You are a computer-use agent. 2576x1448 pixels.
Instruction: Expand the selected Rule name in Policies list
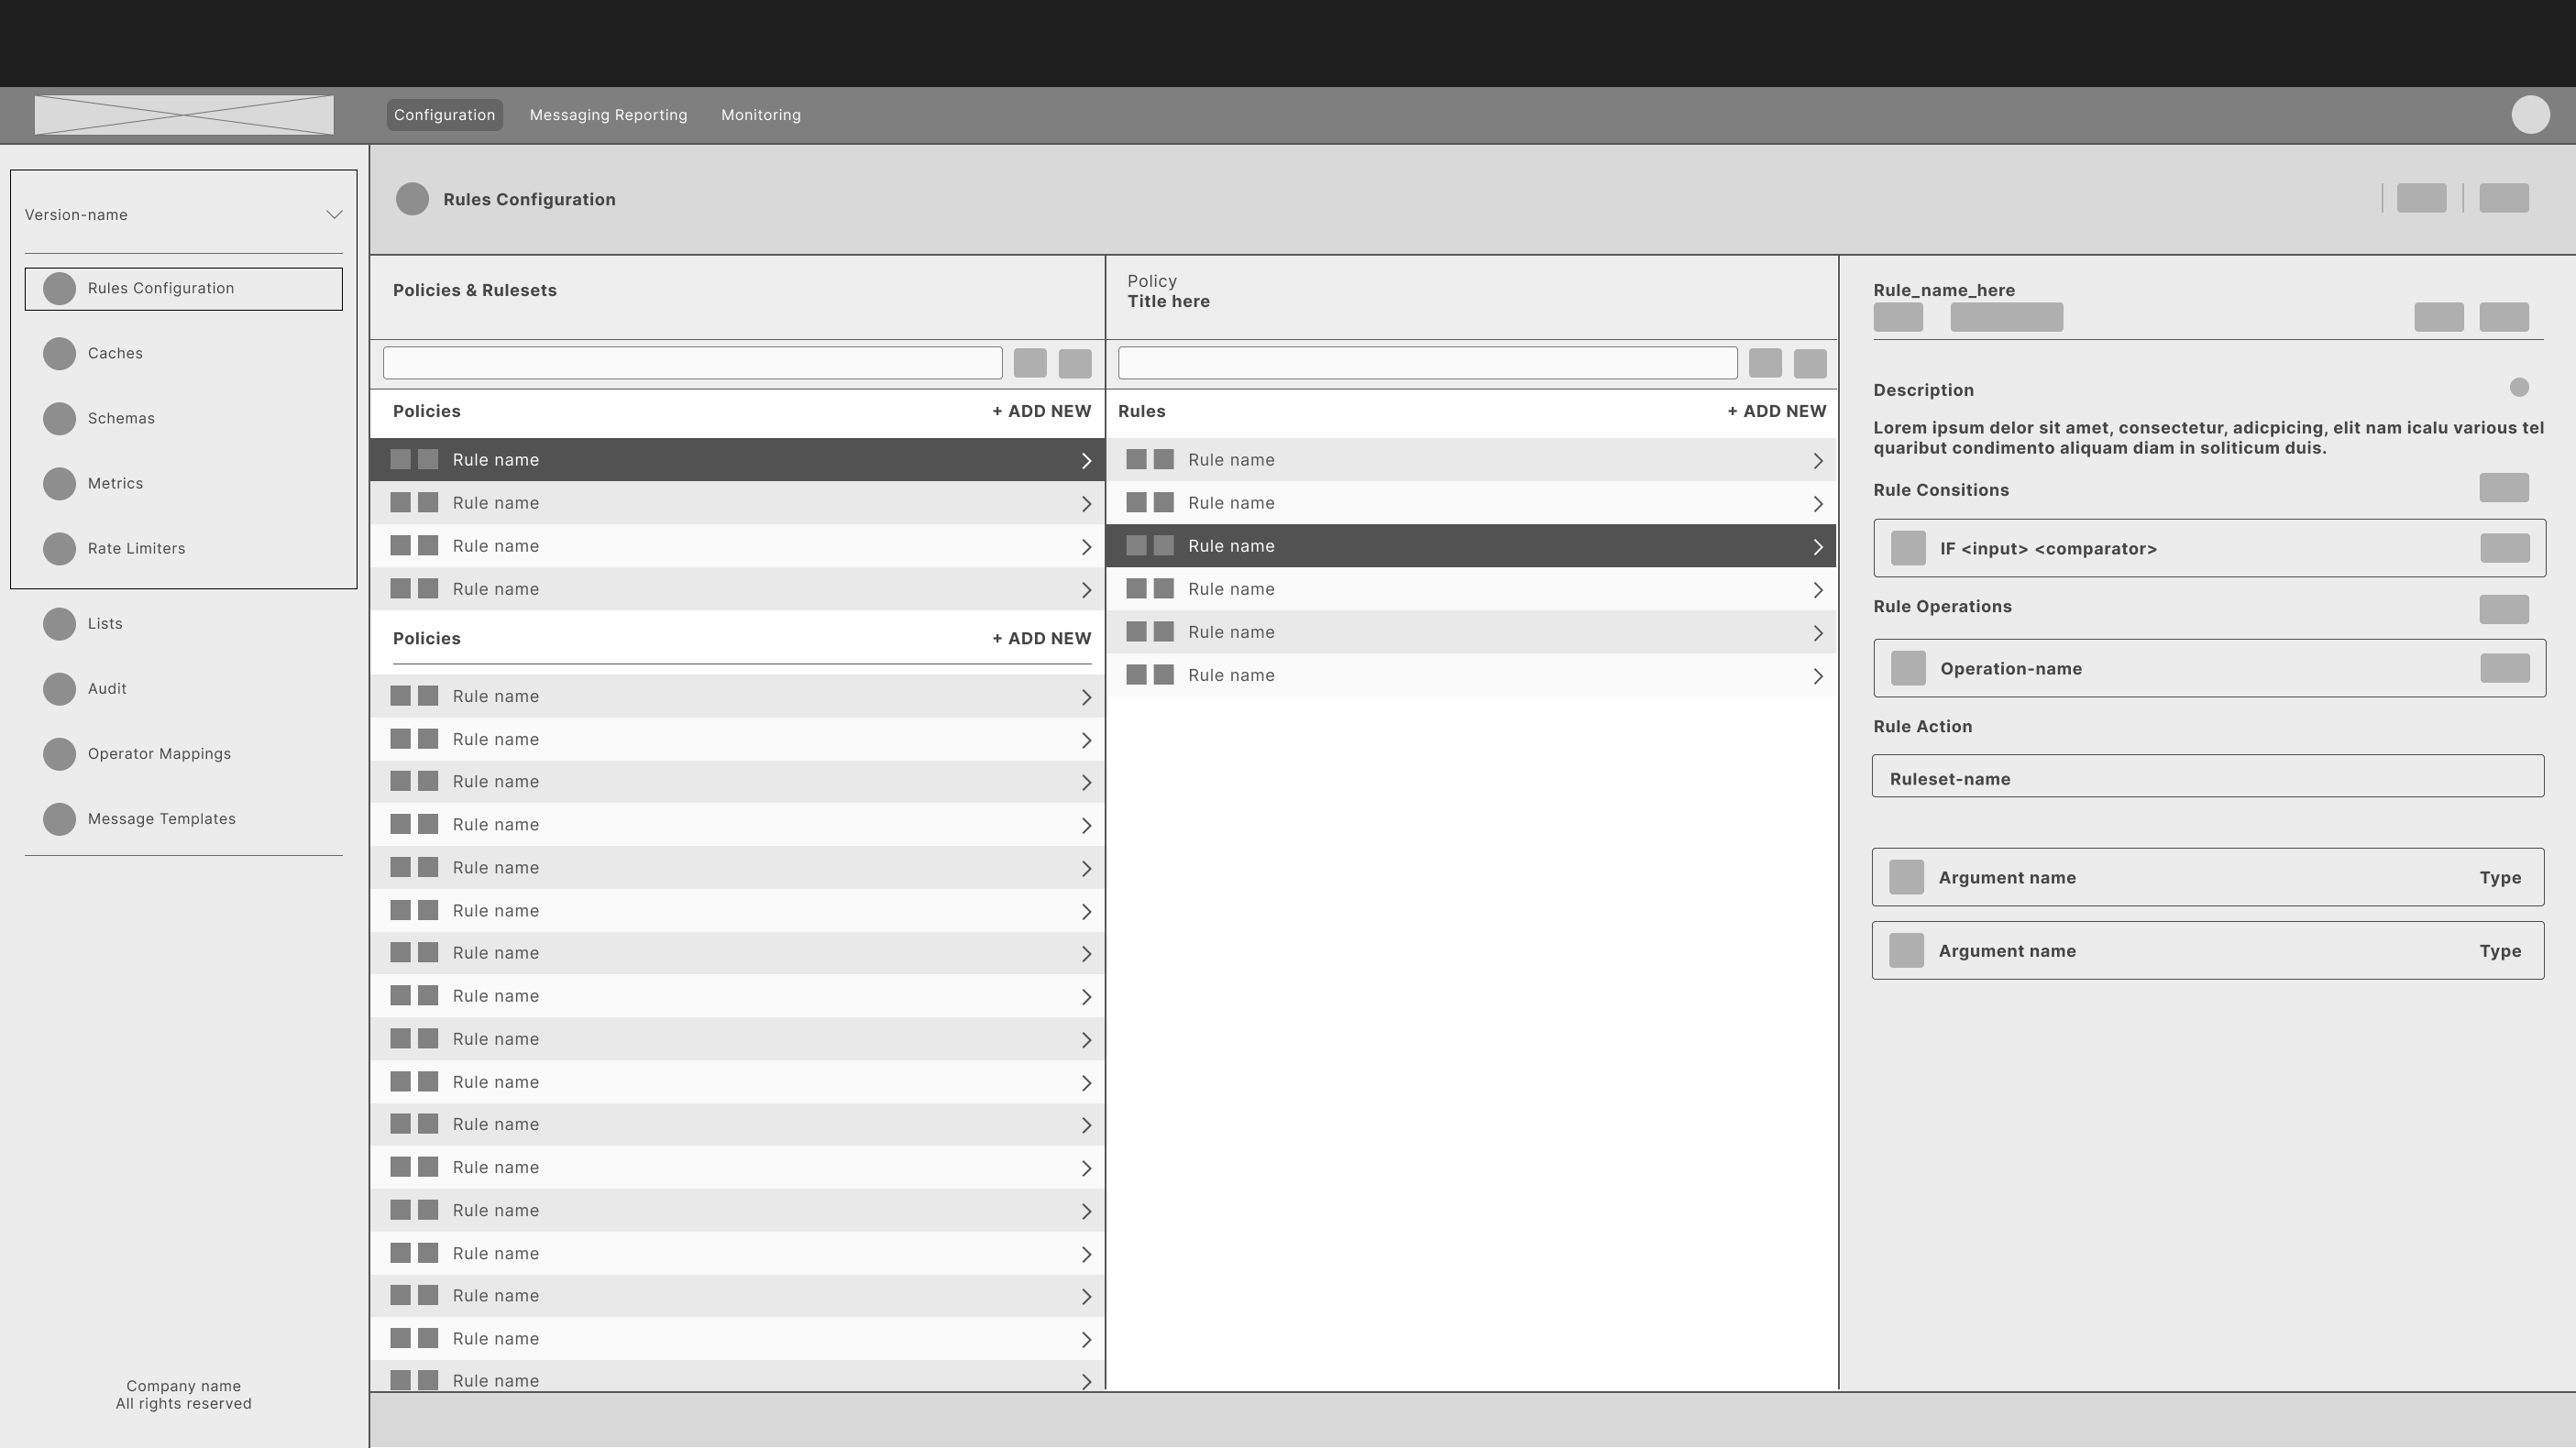pos(1086,460)
